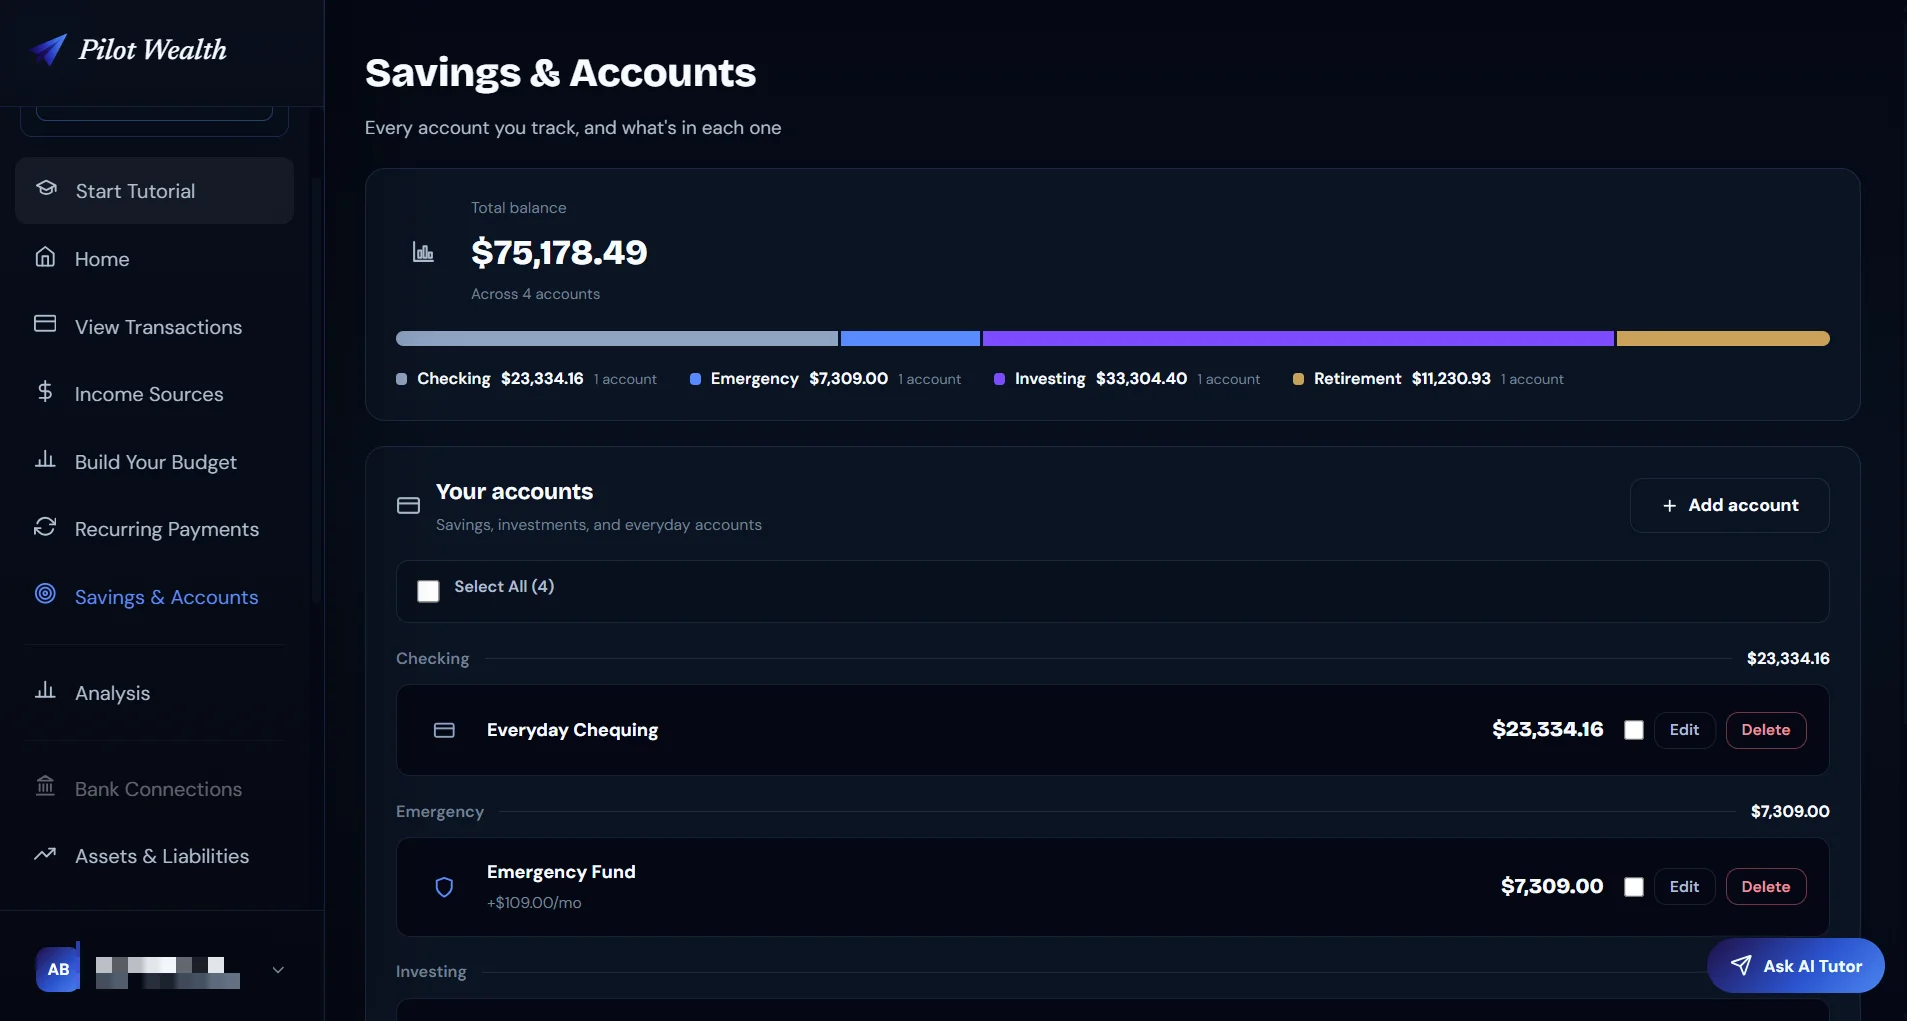The height and width of the screenshot is (1021, 1907).
Task: Click the Income Sources dollar icon
Action: point(45,391)
